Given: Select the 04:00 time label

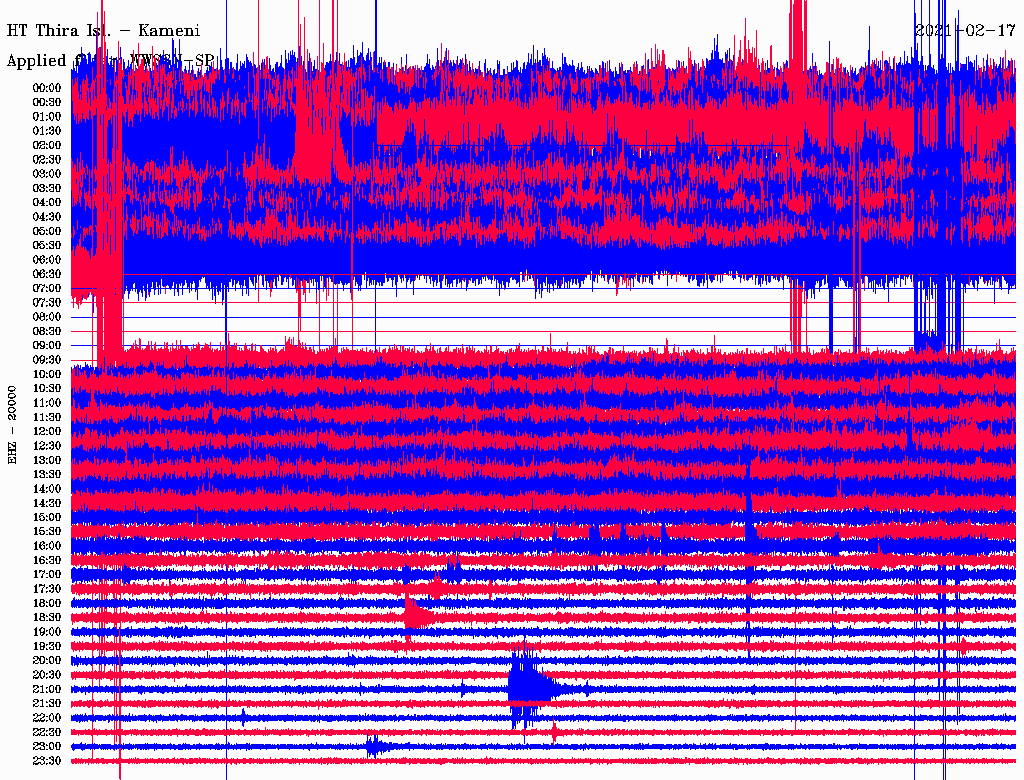Looking at the screenshot, I should point(47,203).
